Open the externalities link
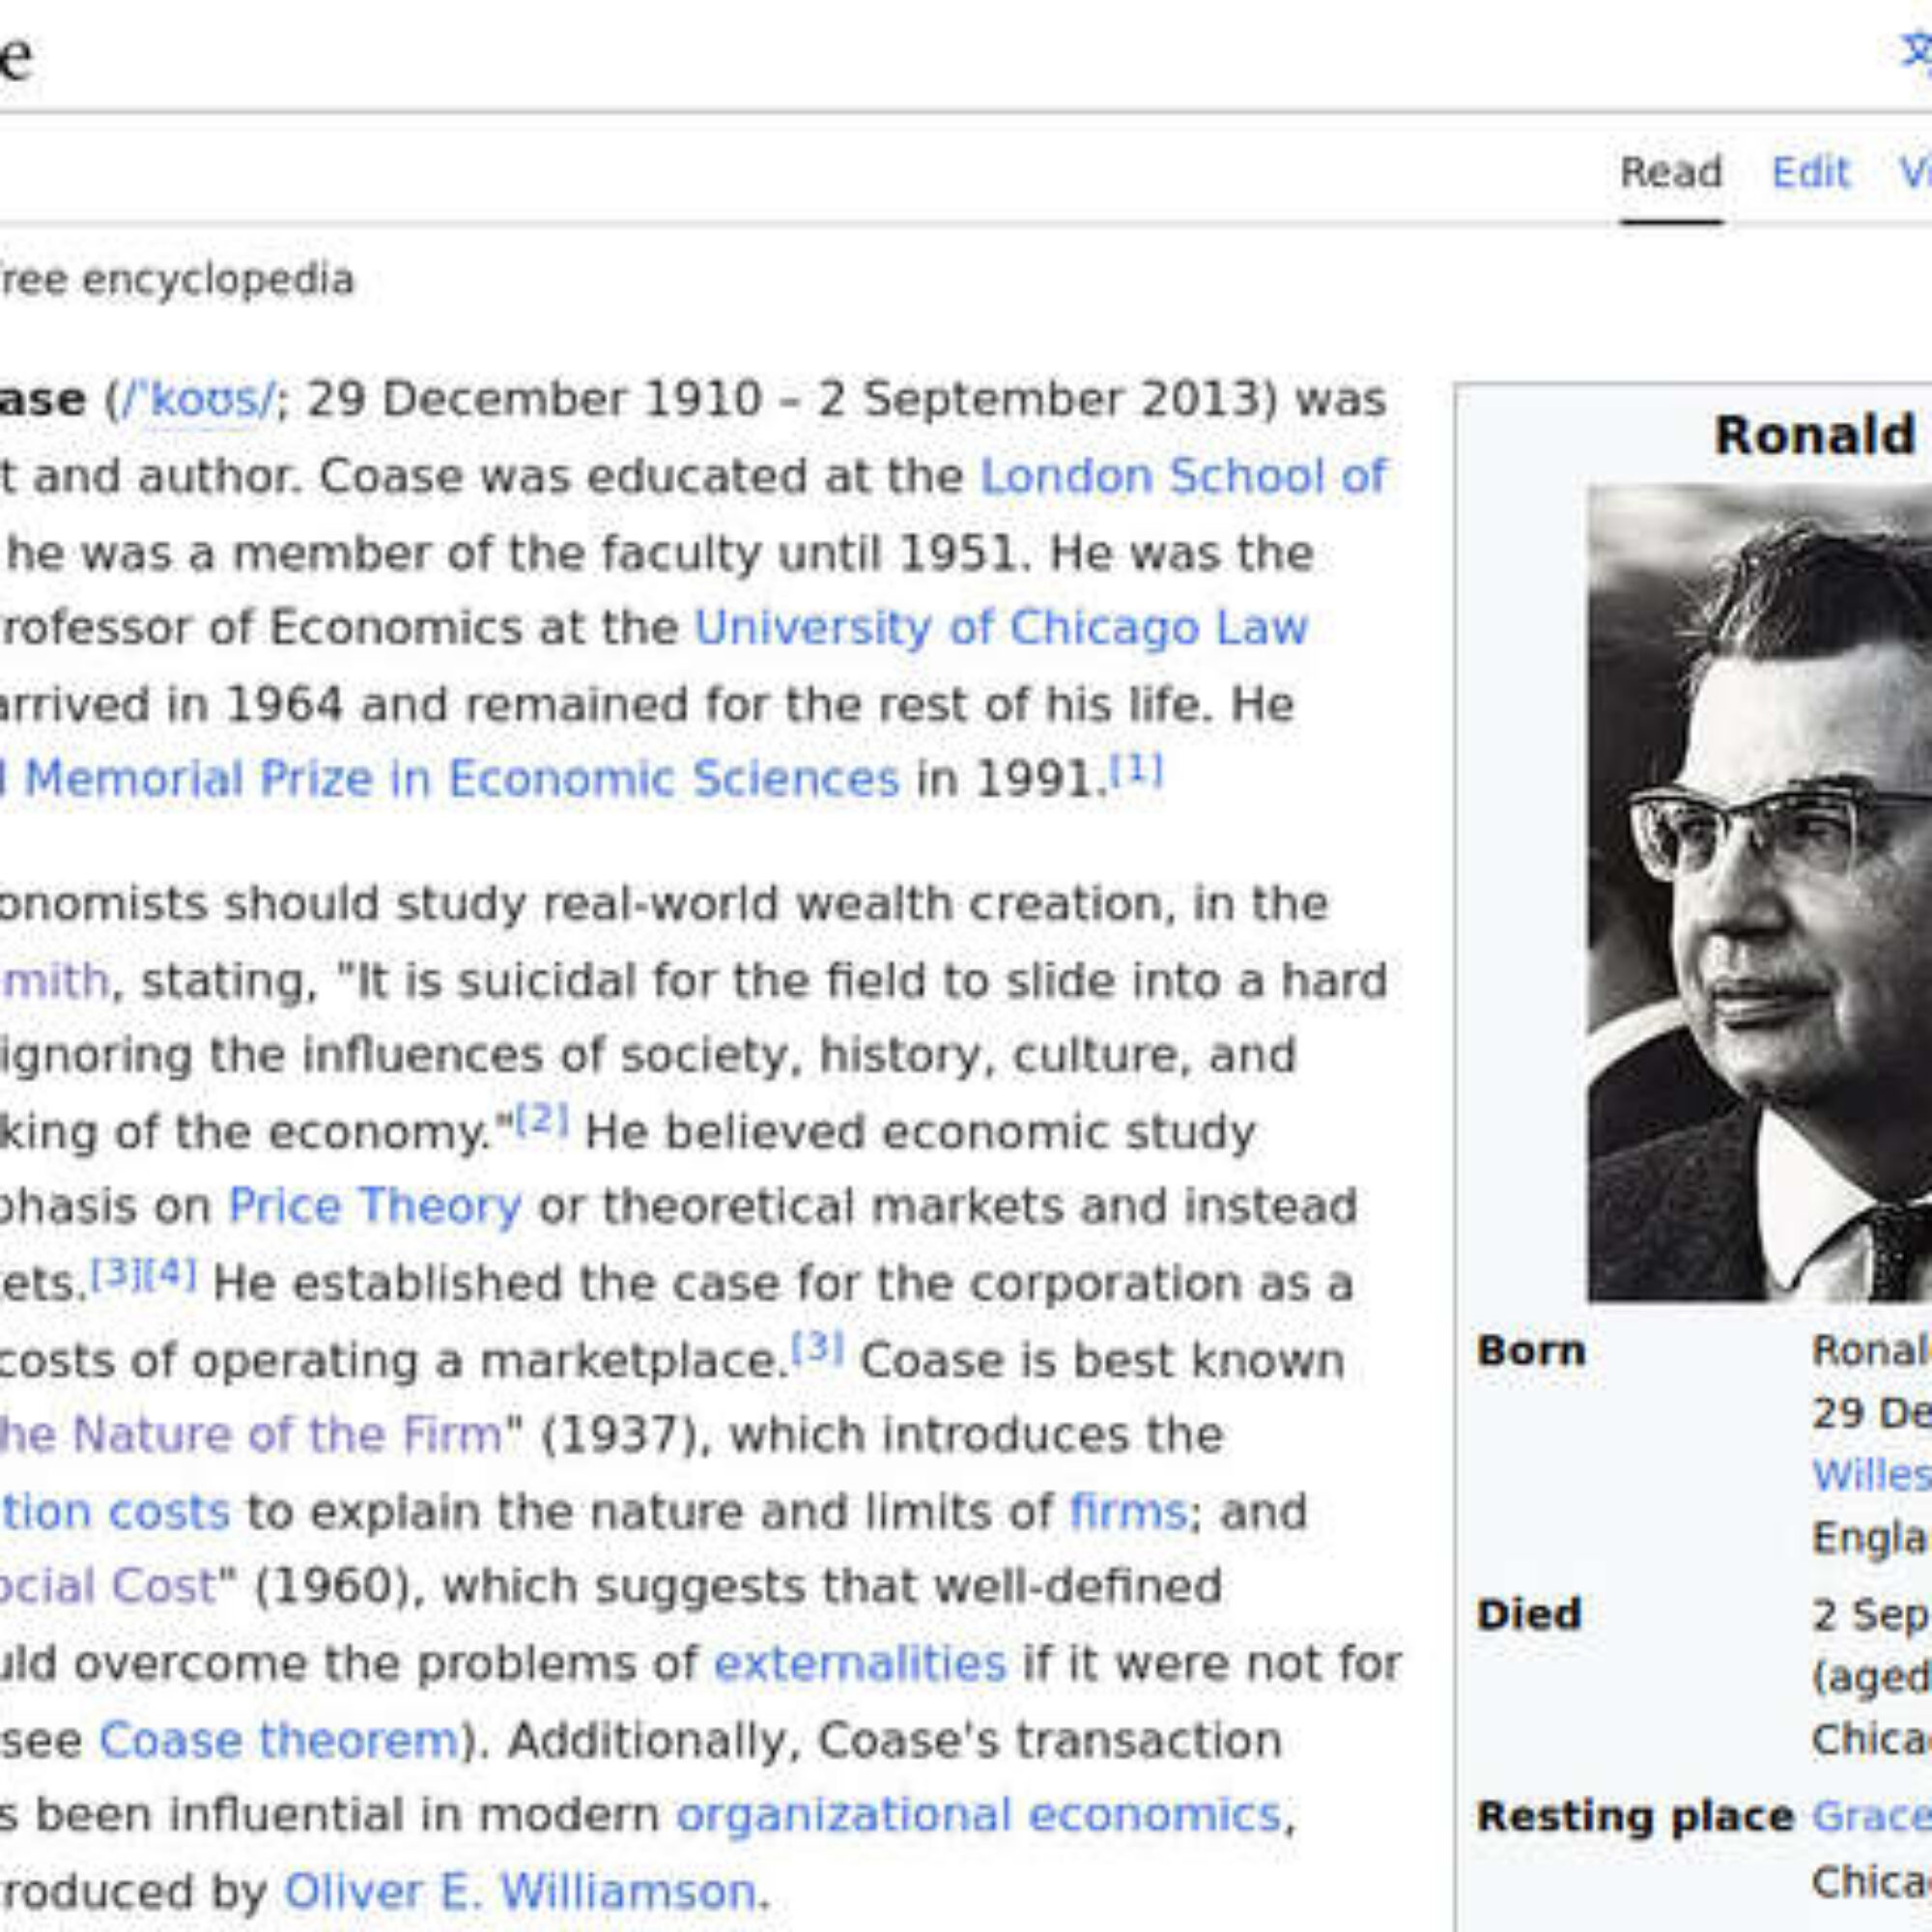Image resolution: width=1932 pixels, height=1932 pixels. click(860, 1663)
